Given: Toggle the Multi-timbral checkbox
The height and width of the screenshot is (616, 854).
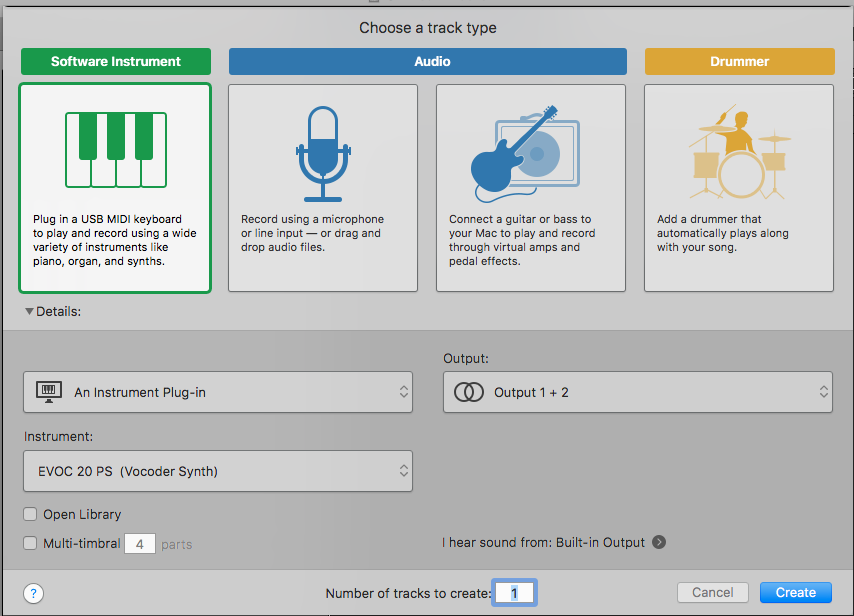Looking at the screenshot, I should 30,543.
